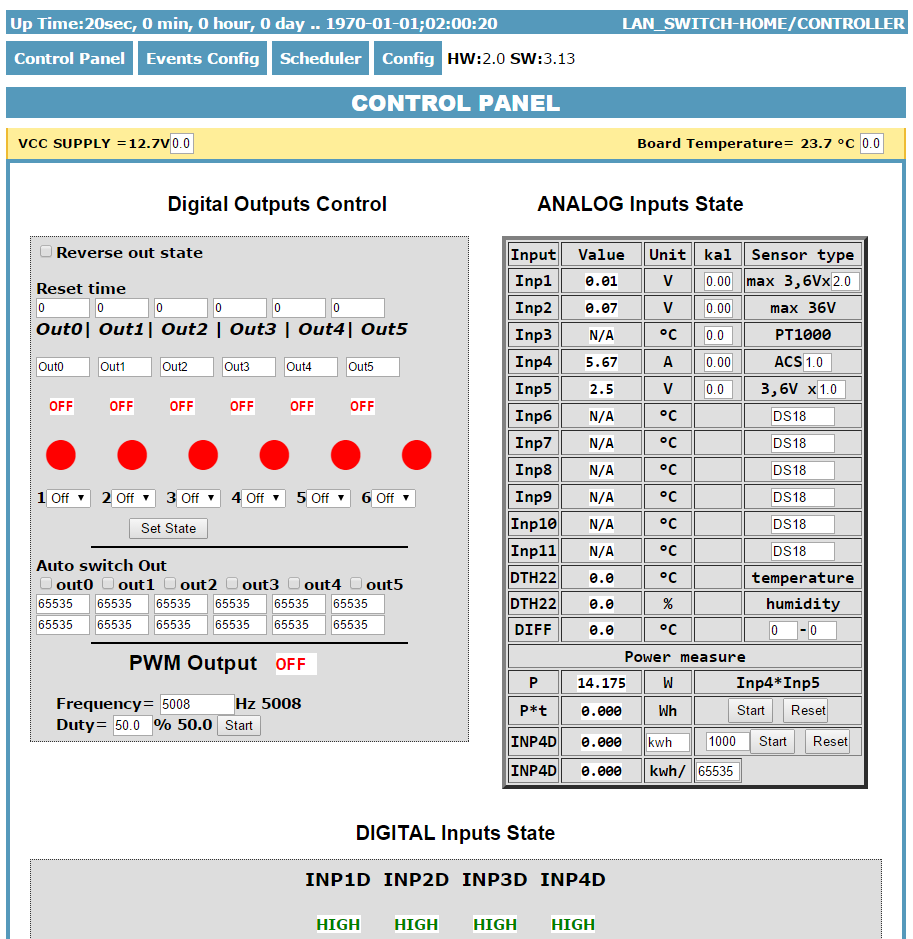Viewport: 913px width, 939px height.
Task: Click the PWM Duty input field
Action: pyautogui.click(x=132, y=725)
